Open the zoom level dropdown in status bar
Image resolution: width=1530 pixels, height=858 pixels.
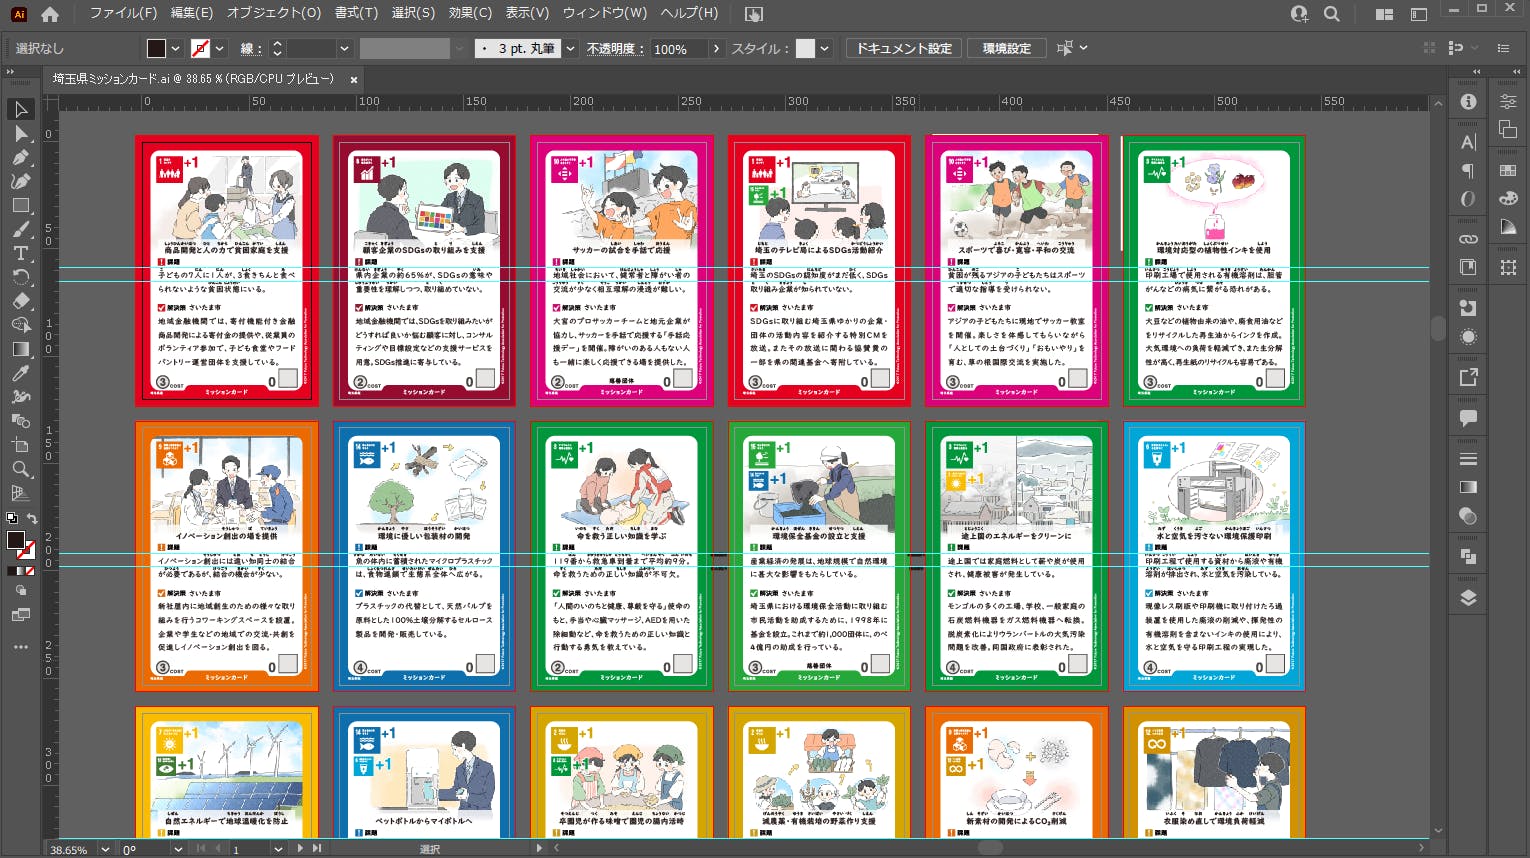pos(102,849)
